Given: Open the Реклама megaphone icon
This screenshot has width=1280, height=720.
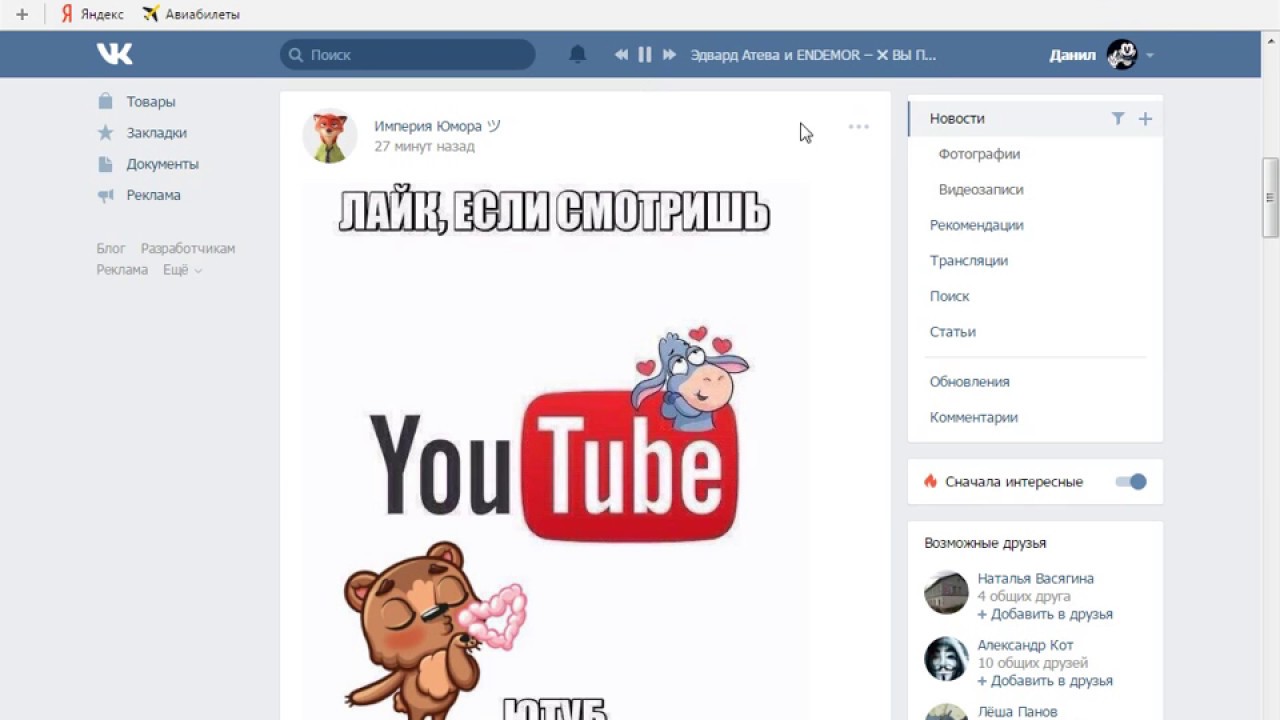Looking at the screenshot, I should 105,195.
